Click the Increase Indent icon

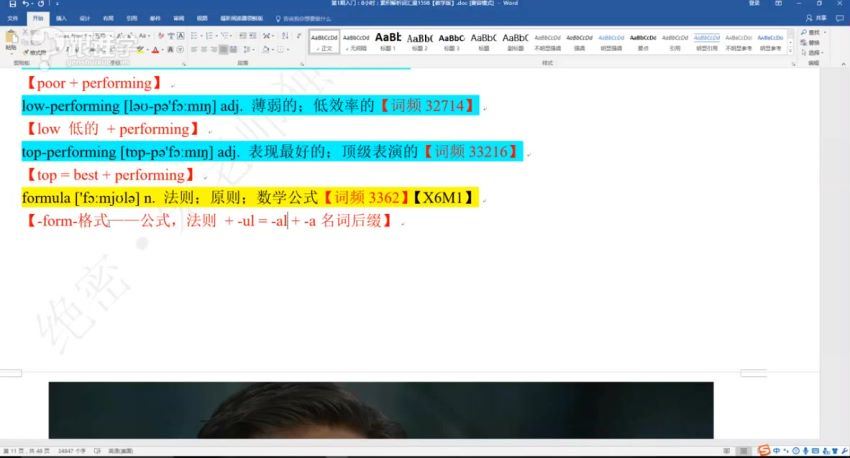(253, 36)
